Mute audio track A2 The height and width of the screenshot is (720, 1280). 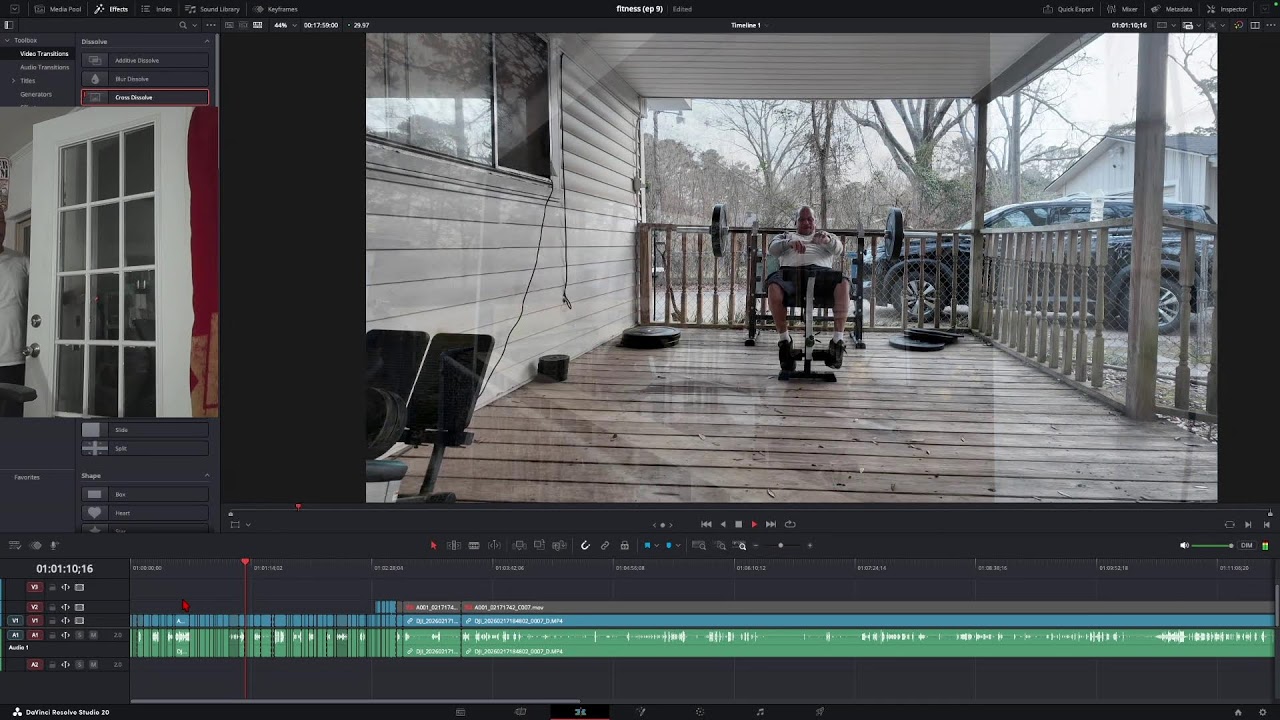point(93,664)
